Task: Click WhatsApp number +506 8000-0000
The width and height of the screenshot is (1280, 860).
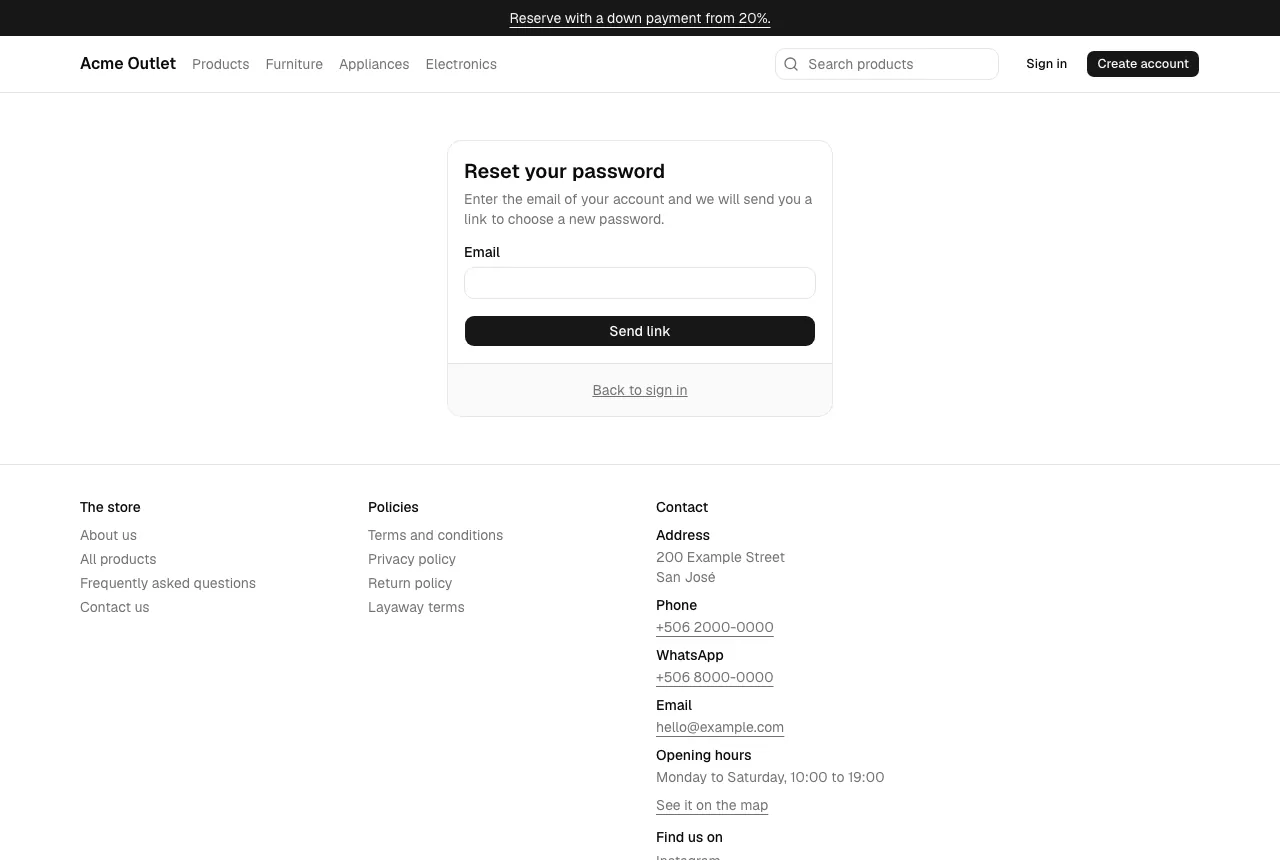Action: 715,677
